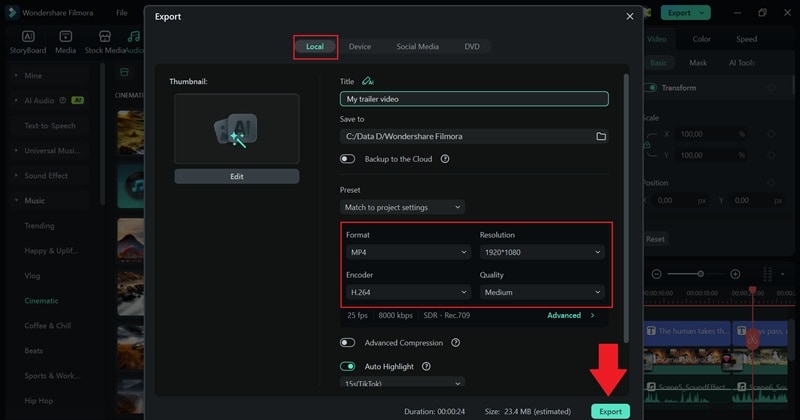The image size is (800, 420).
Task: Turn on Advanced Compression
Action: point(348,343)
